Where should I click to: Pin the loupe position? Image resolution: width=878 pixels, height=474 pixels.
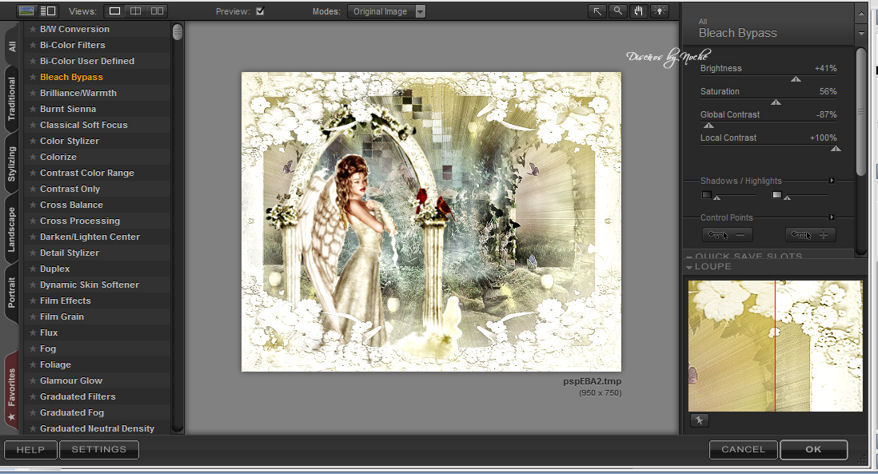(697, 421)
